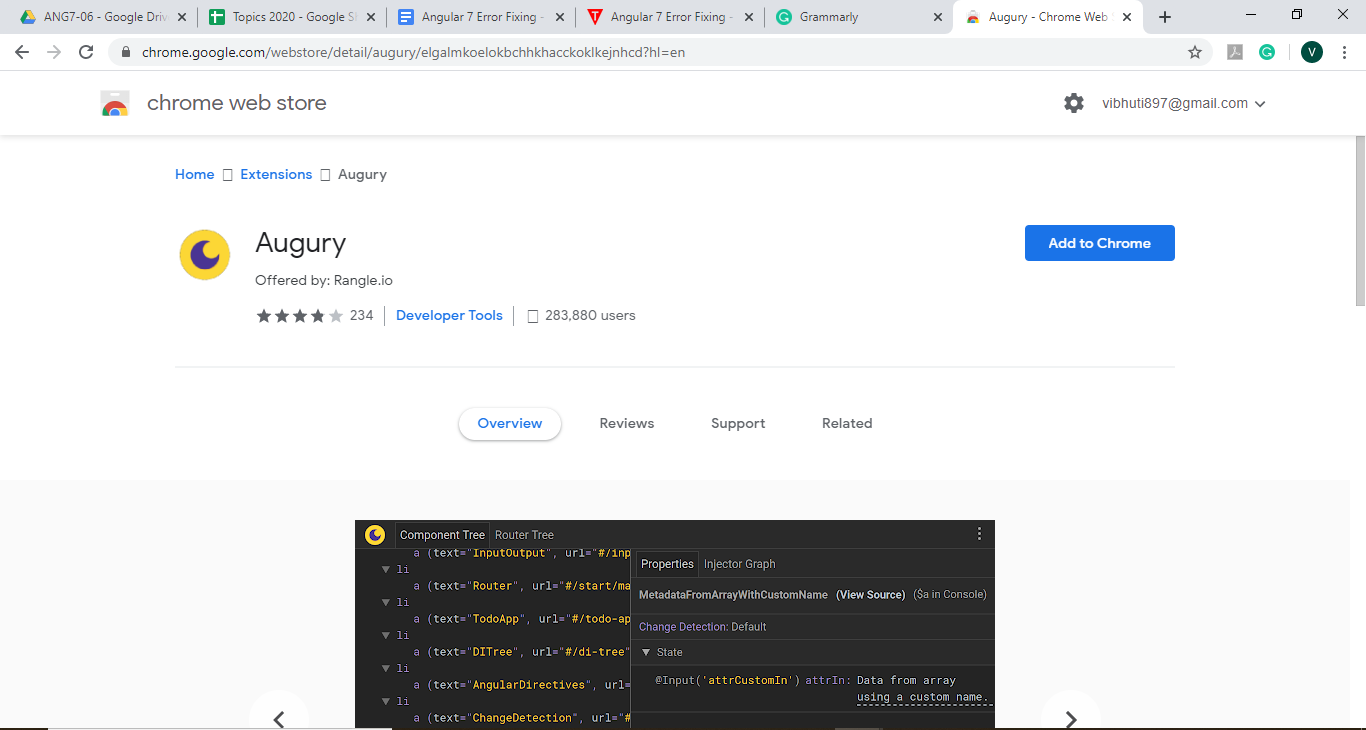Show the previous screenshot with left arrow
1366x730 pixels.
[279, 718]
